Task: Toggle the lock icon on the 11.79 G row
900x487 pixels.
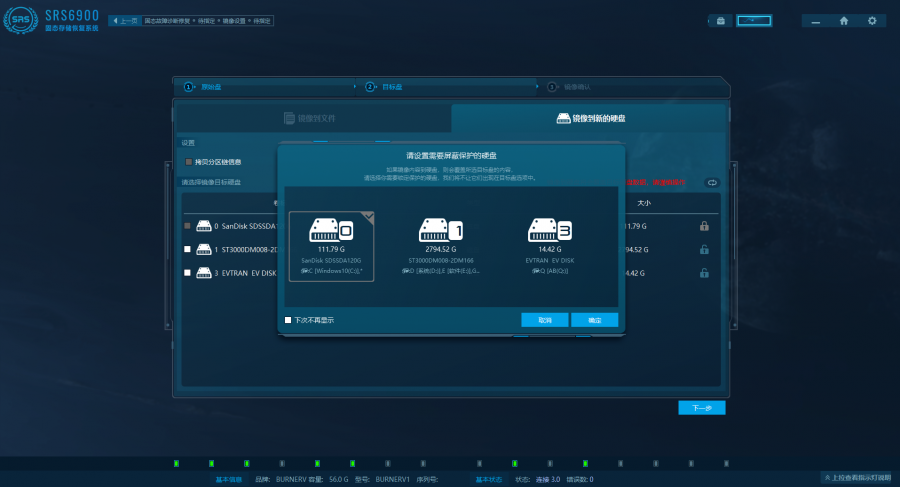Action: click(x=704, y=226)
